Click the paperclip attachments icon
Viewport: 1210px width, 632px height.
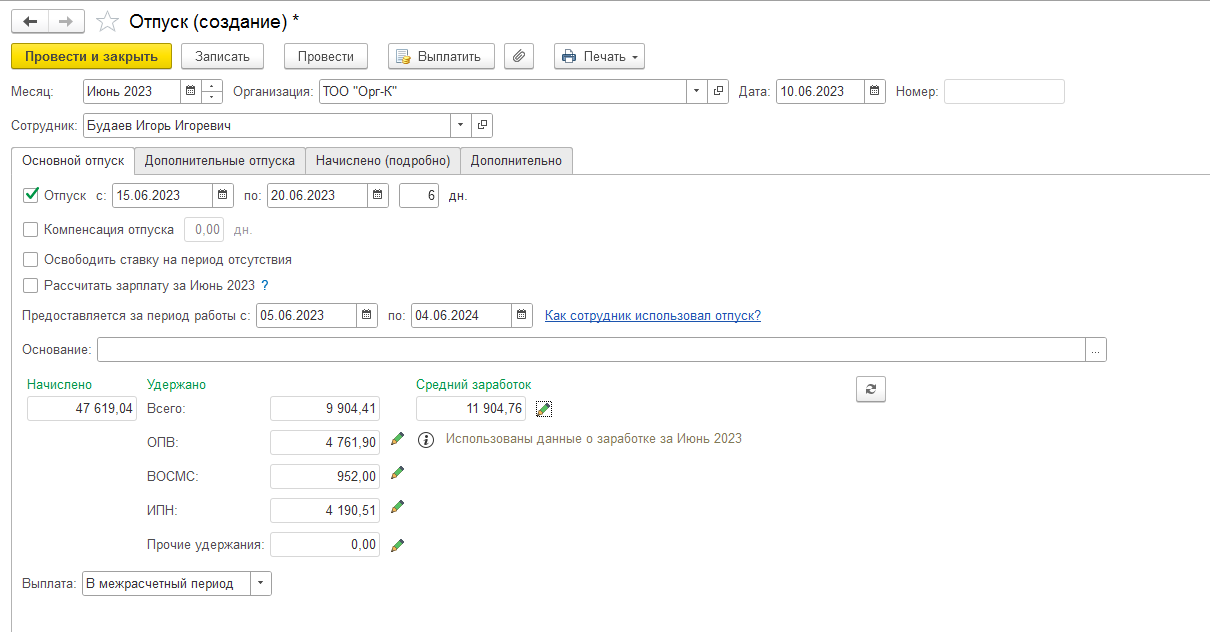click(x=518, y=57)
